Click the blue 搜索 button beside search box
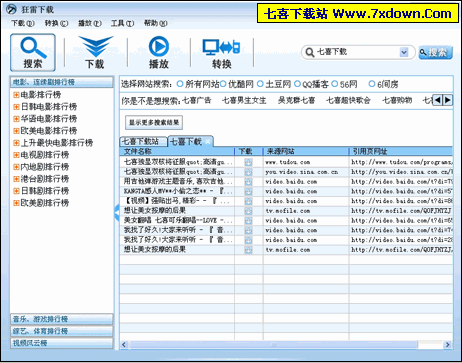 click(435, 52)
